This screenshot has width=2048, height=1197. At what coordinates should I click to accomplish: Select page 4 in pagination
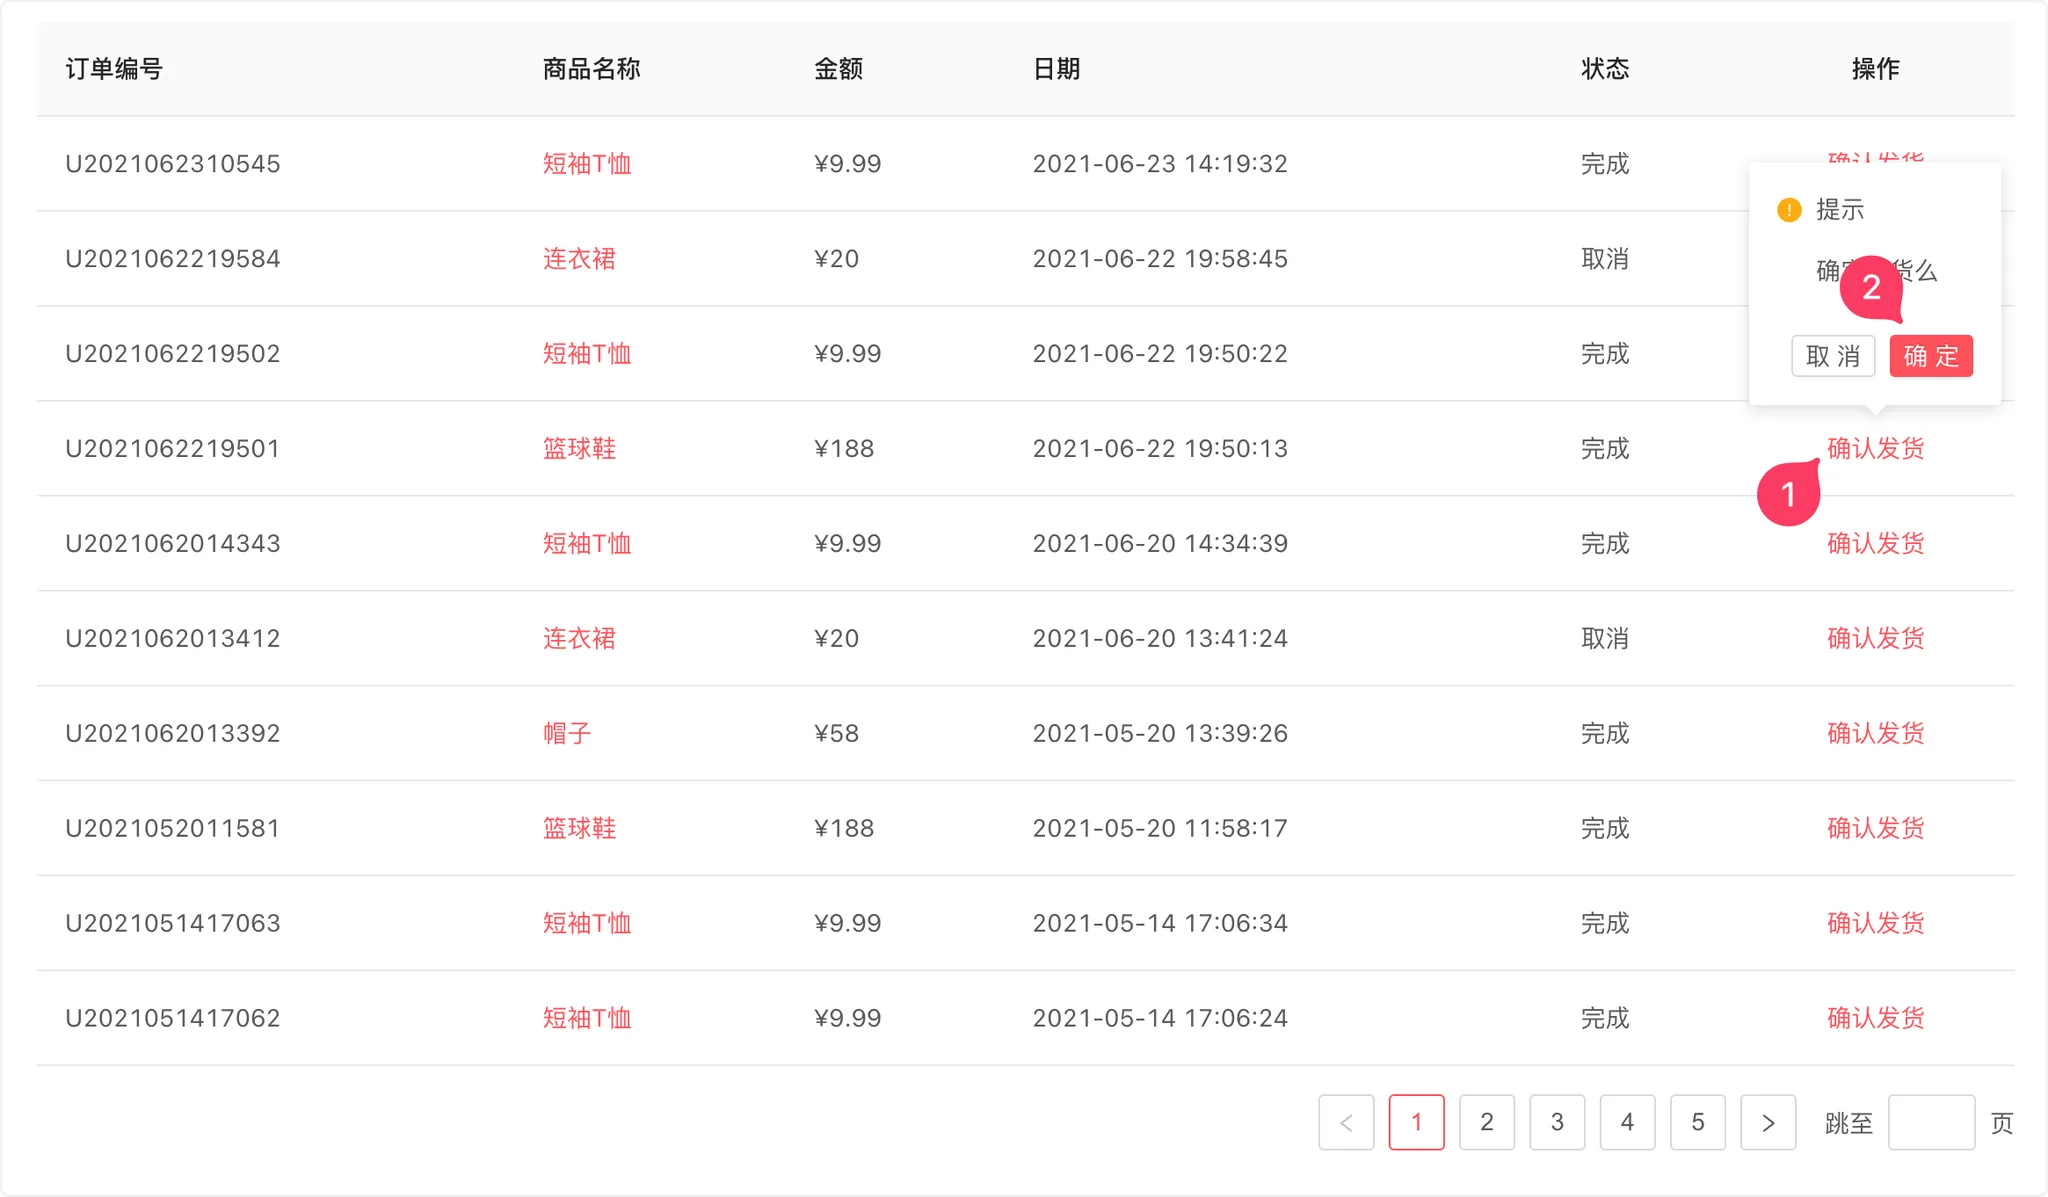click(x=1627, y=1122)
